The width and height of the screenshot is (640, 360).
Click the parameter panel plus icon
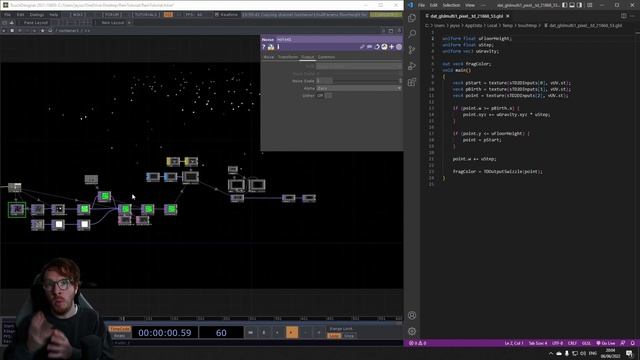[391, 47]
